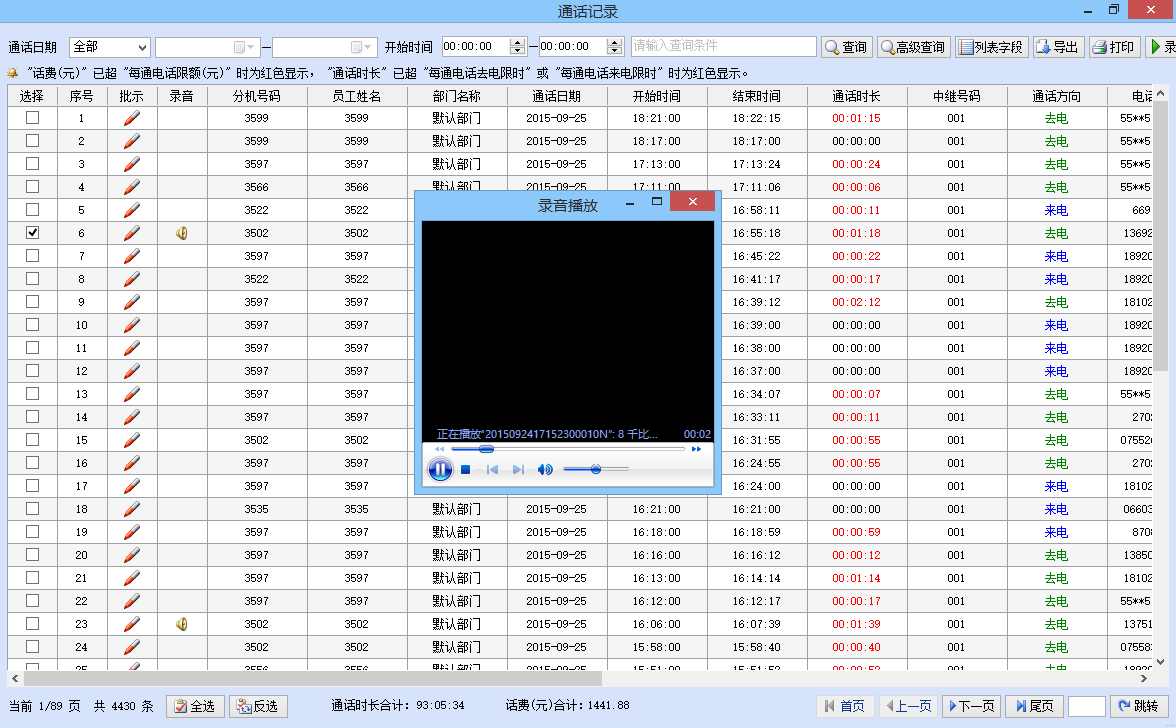
Task: Expand the second end-date picker dropdown
Action: pos(369,47)
